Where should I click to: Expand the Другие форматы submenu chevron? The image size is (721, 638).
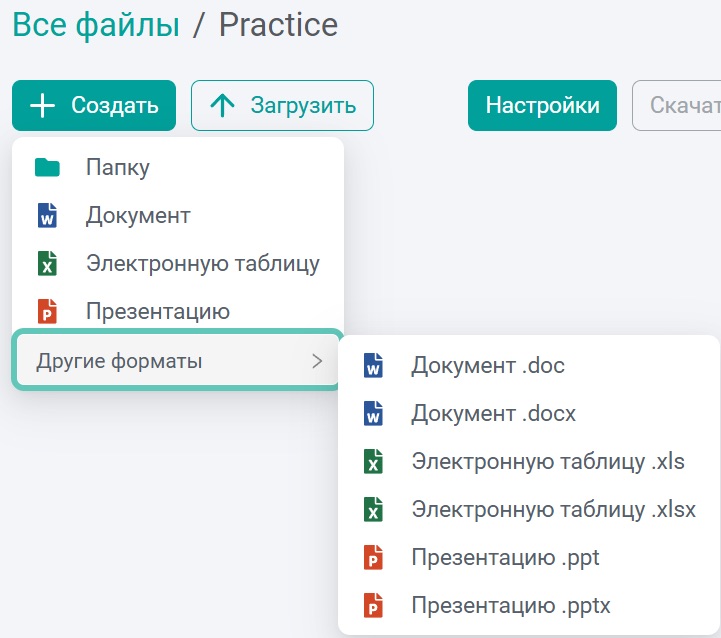[x=317, y=361]
